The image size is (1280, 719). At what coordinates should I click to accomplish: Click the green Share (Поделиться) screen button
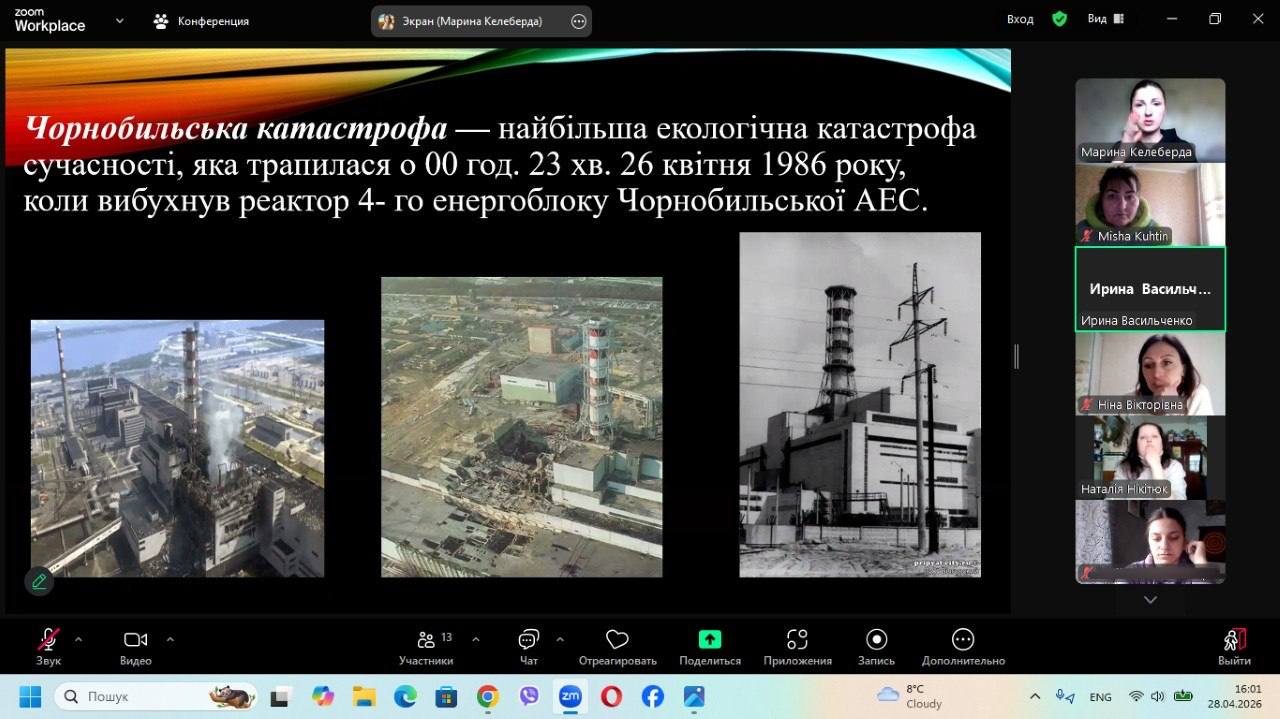click(x=709, y=647)
